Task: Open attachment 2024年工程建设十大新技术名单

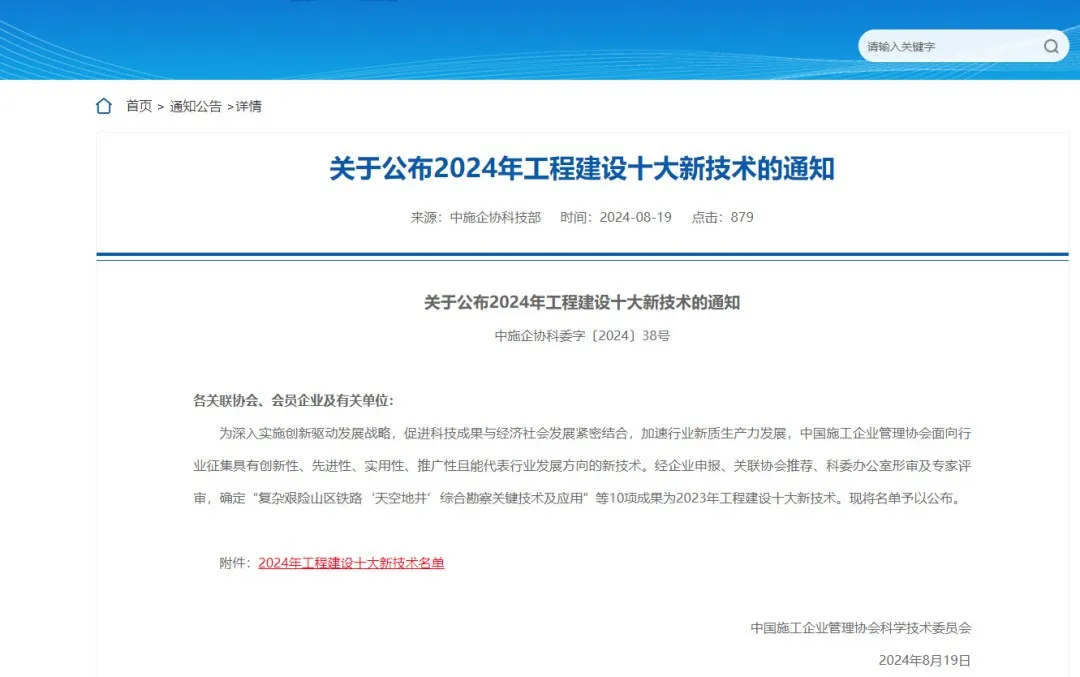Action: pyautogui.click(x=351, y=563)
